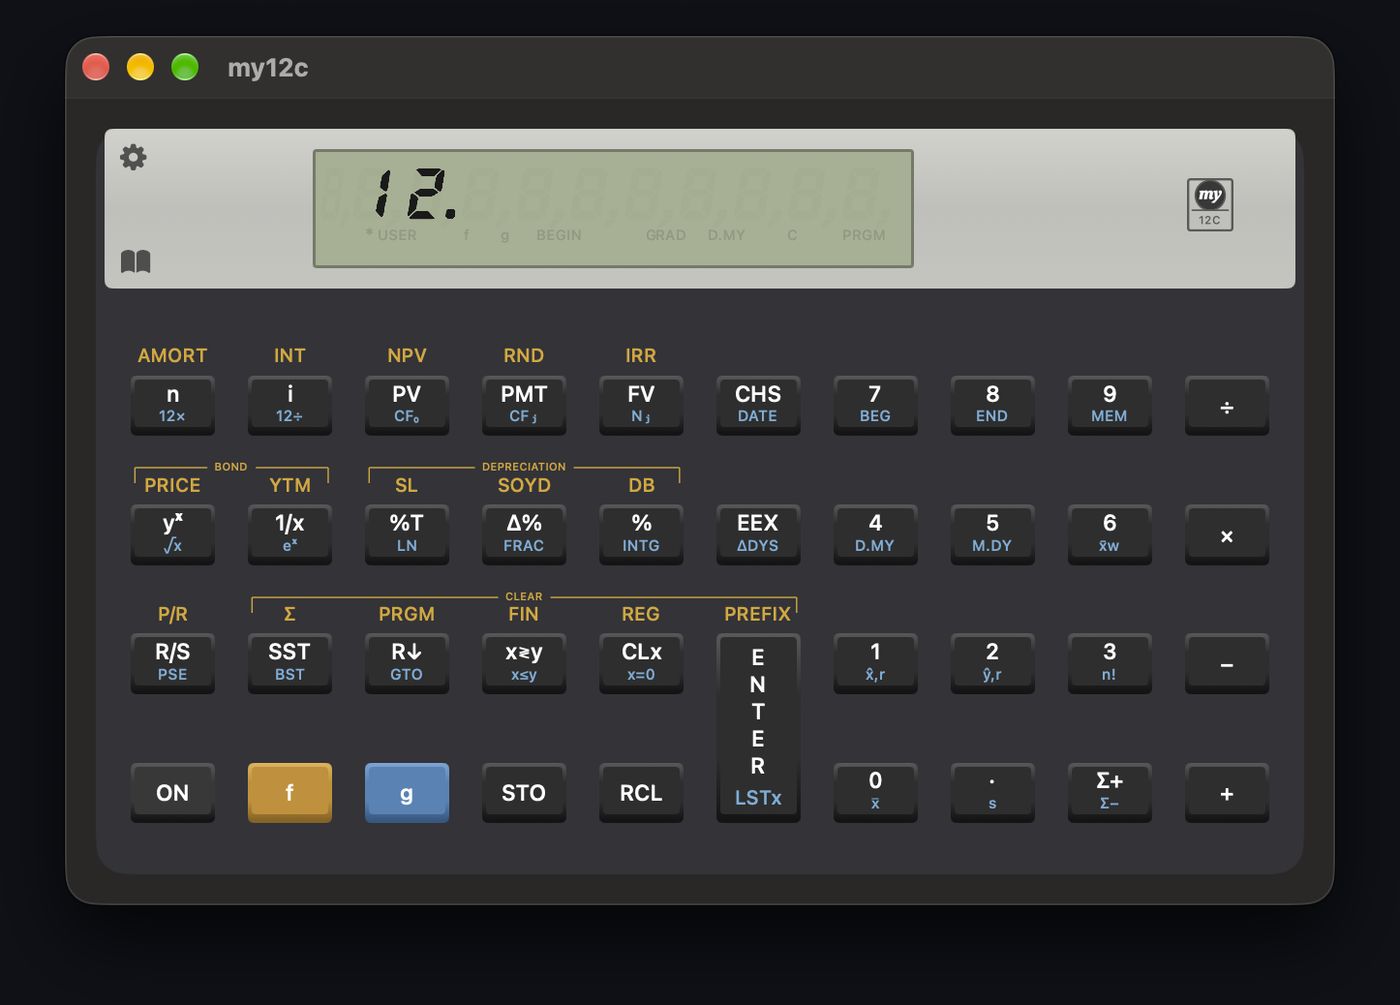Click digit key 0
Viewport: 1400px width, 1005px height.
[875, 792]
